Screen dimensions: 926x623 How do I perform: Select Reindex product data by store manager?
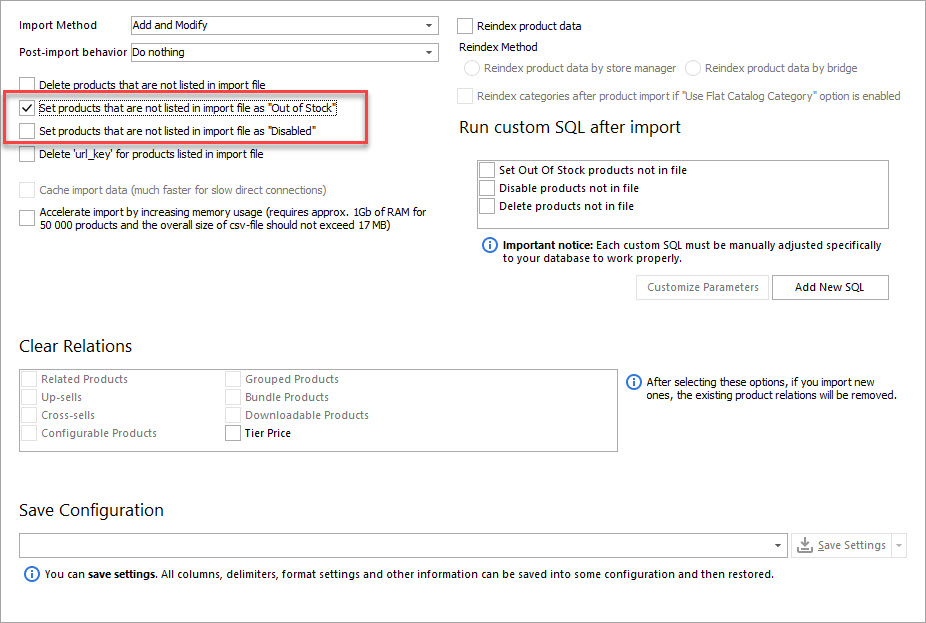pos(471,68)
